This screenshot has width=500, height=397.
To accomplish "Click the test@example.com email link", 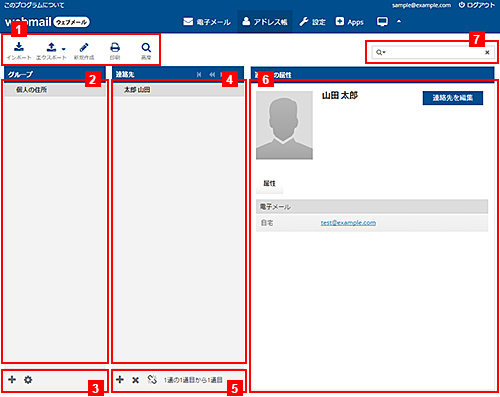I will coord(348,223).
